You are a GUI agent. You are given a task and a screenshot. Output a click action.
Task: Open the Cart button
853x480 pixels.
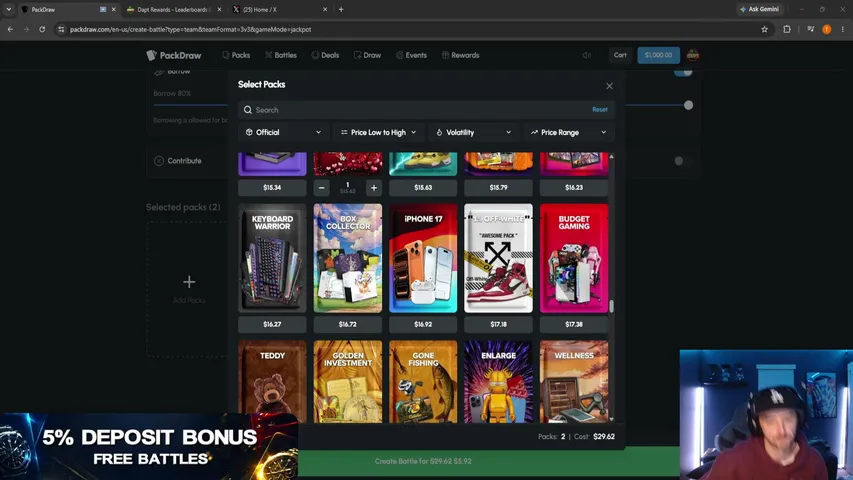[x=620, y=55]
